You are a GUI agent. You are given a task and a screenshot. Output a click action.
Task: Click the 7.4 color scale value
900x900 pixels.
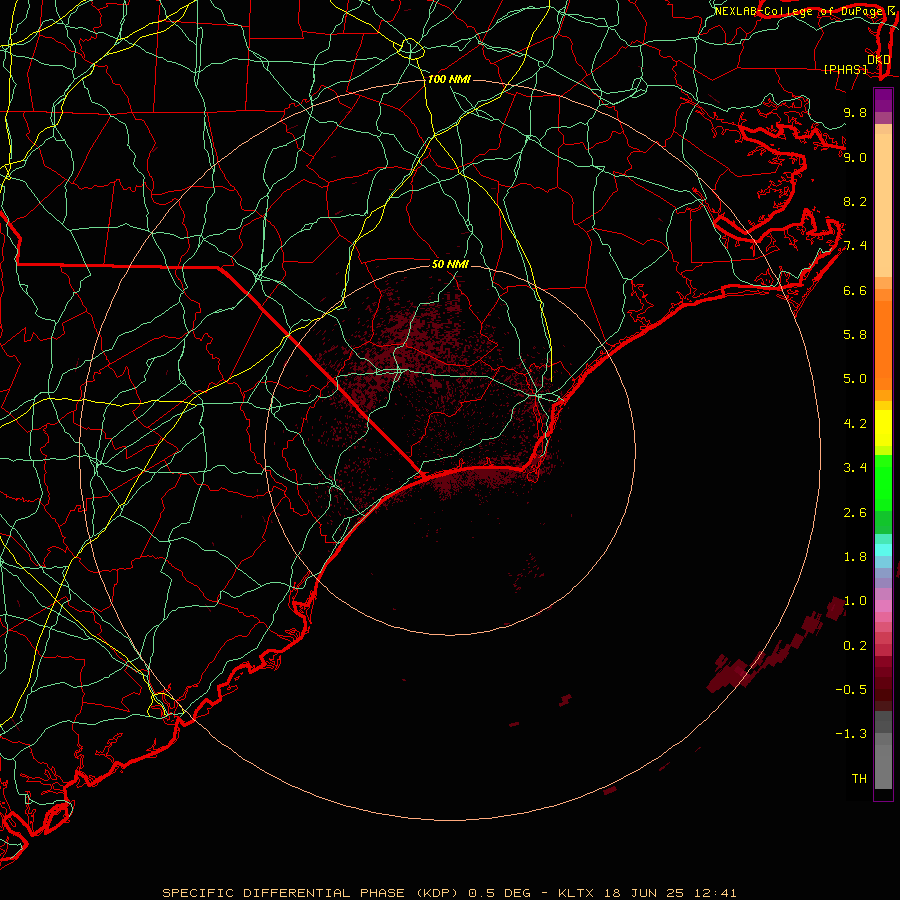[855, 246]
